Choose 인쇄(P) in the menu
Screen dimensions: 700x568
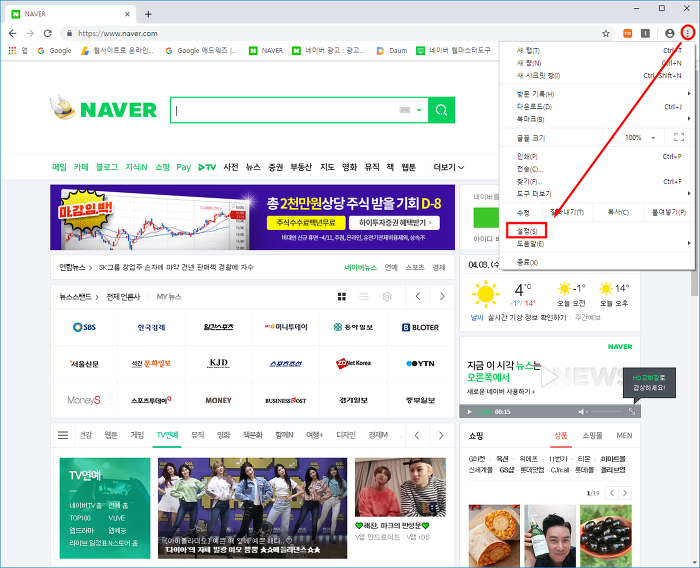point(597,156)
